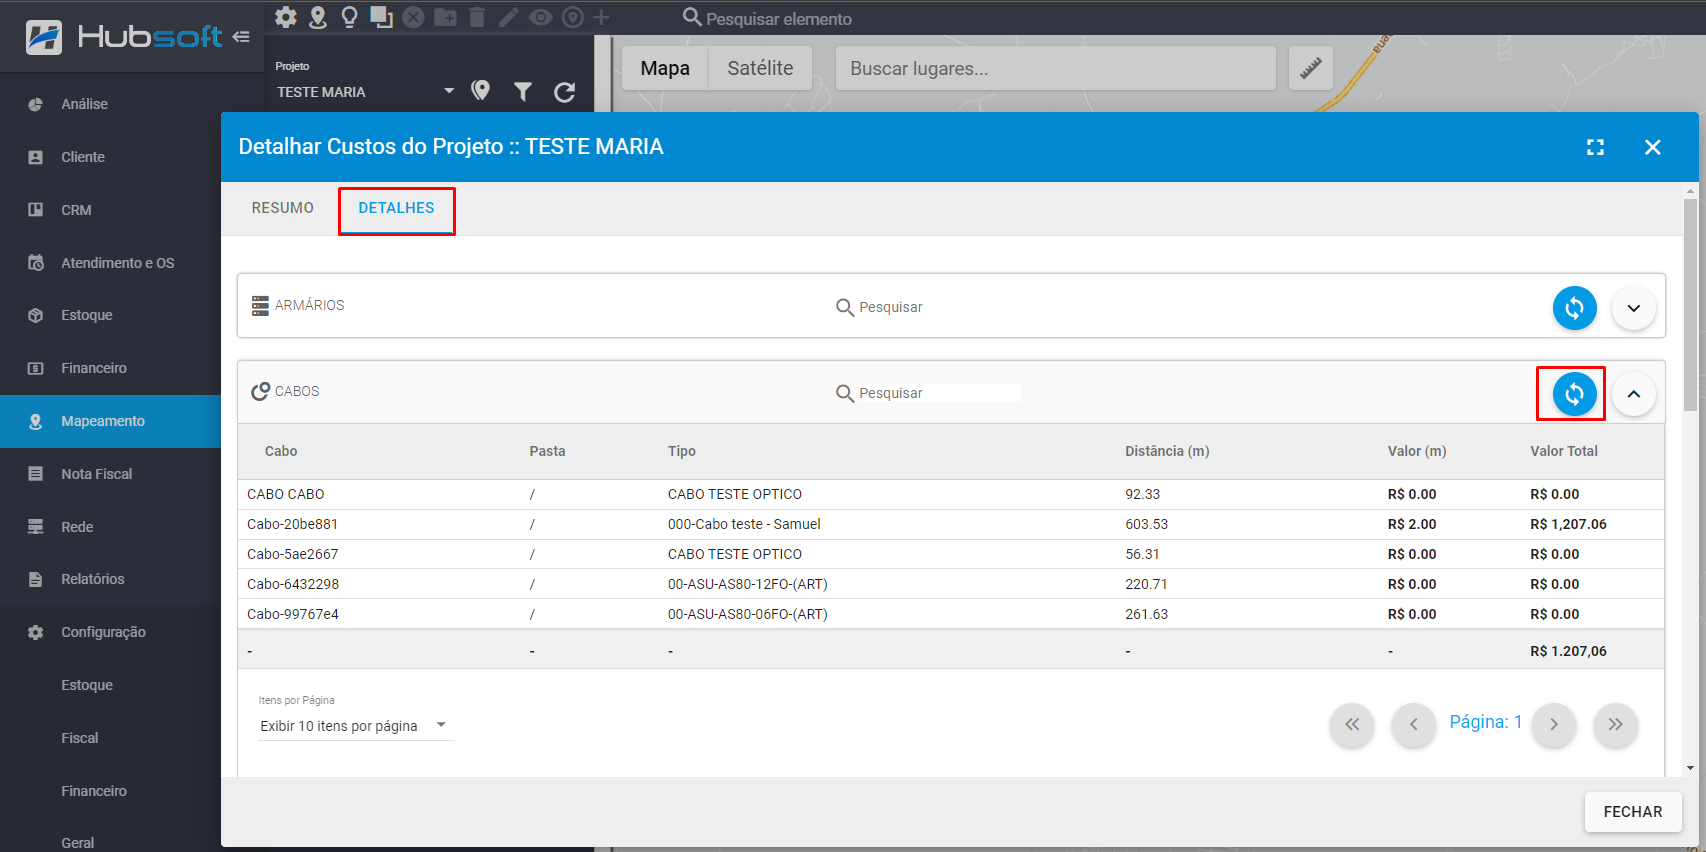Go to the last page of results

click(x=1615, y=725)
